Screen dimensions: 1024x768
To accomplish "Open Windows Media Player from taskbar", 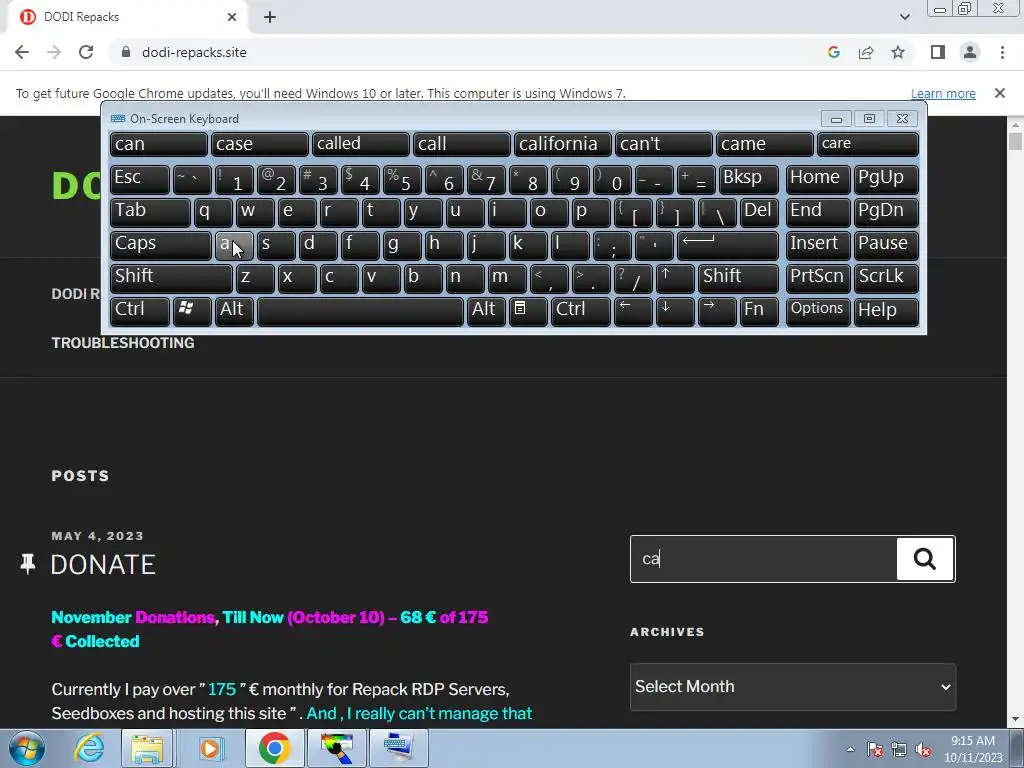I will (210, 748).
